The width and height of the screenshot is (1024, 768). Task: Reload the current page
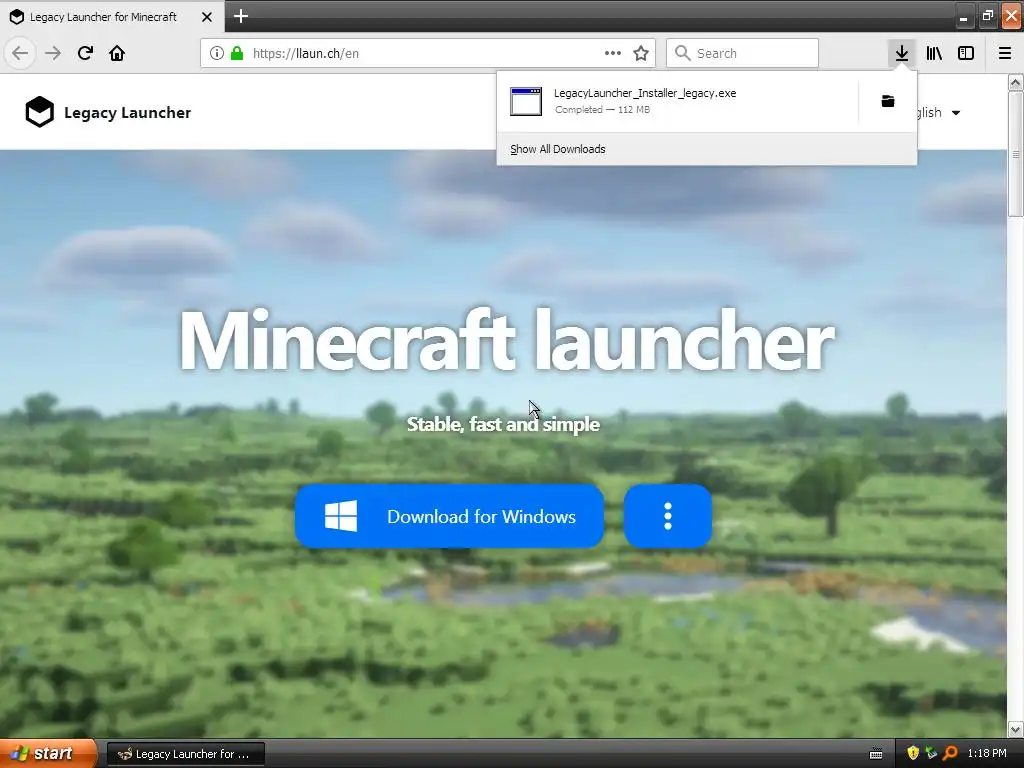click(x=85, y=53)
